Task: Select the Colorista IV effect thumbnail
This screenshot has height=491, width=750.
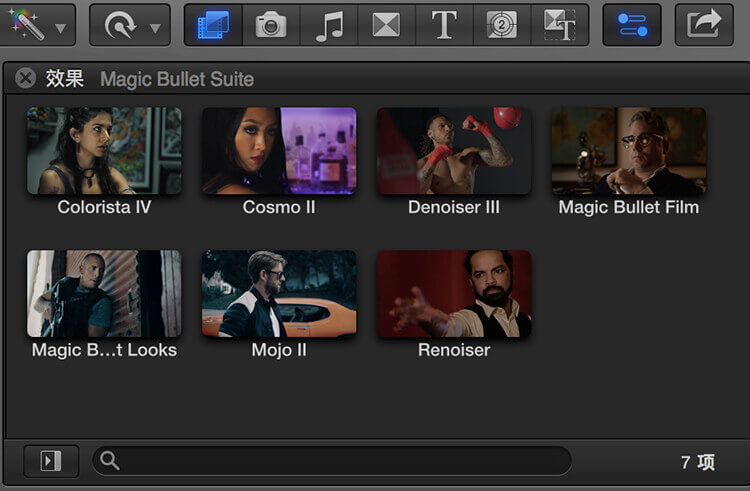Action: (x=104, y=151)
